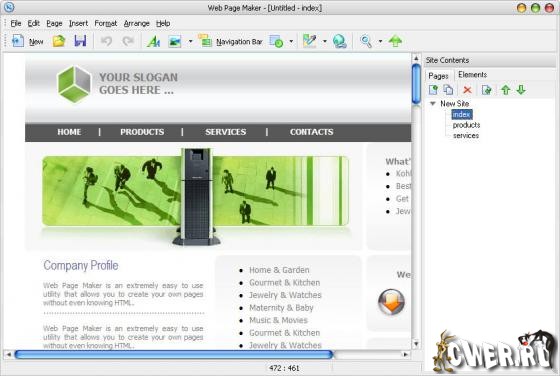This screenshot has width=560, height=376.
Task: Click the PRODUCTS navigation link
Action: (142, 132)
